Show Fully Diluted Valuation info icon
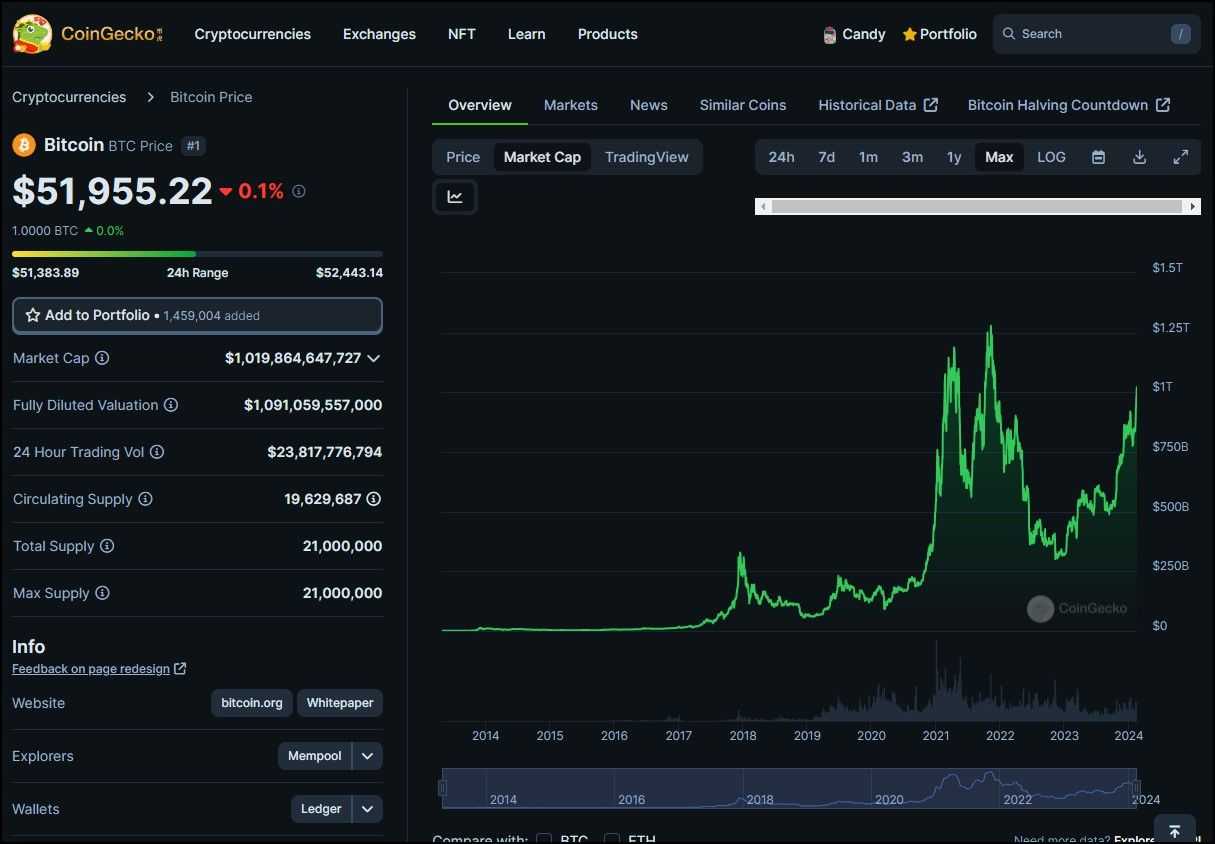 (x=171, y=405)
